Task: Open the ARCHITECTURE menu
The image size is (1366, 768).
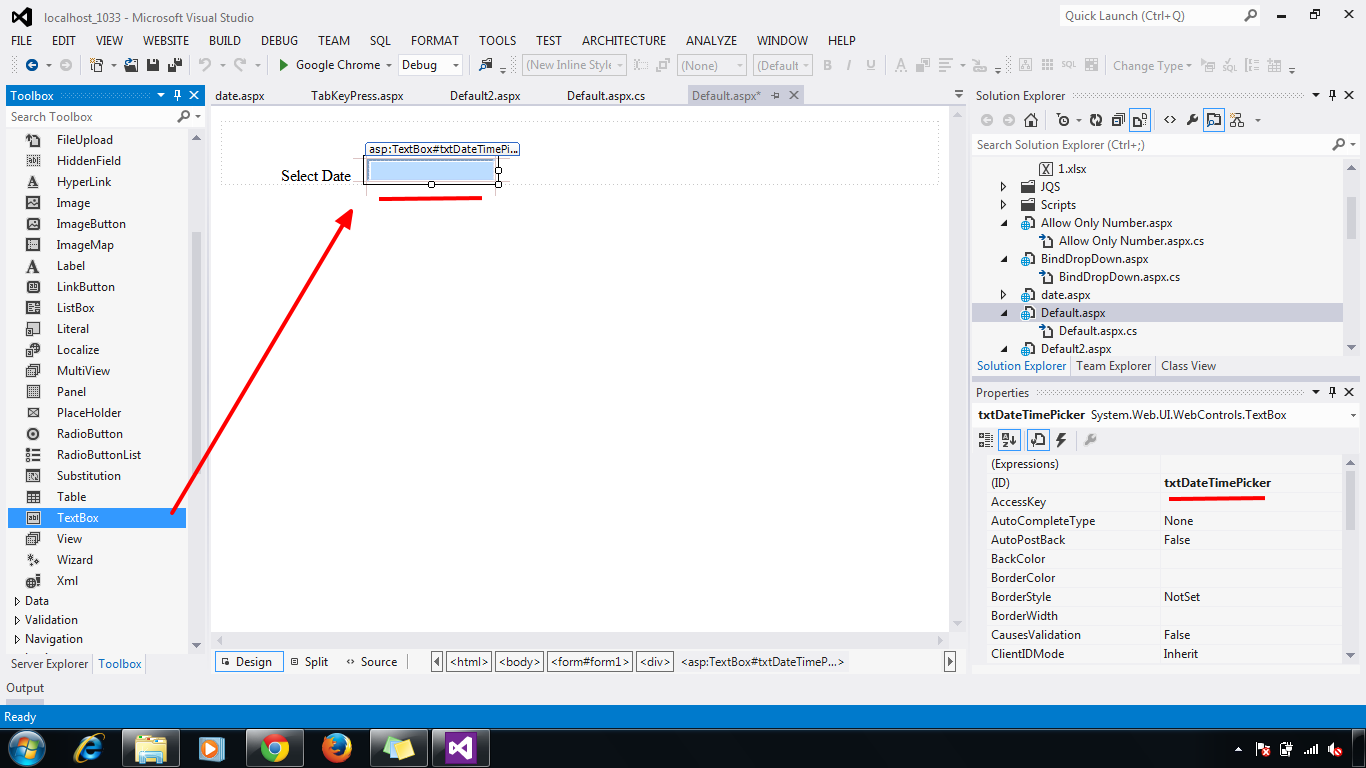Action: 624,41
